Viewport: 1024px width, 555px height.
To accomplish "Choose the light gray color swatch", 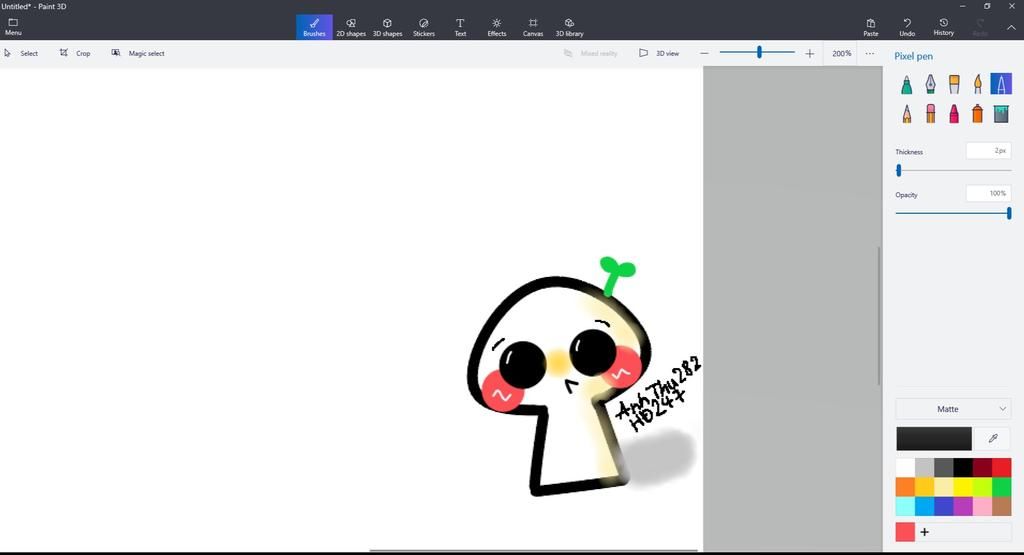I will [924, 468].
